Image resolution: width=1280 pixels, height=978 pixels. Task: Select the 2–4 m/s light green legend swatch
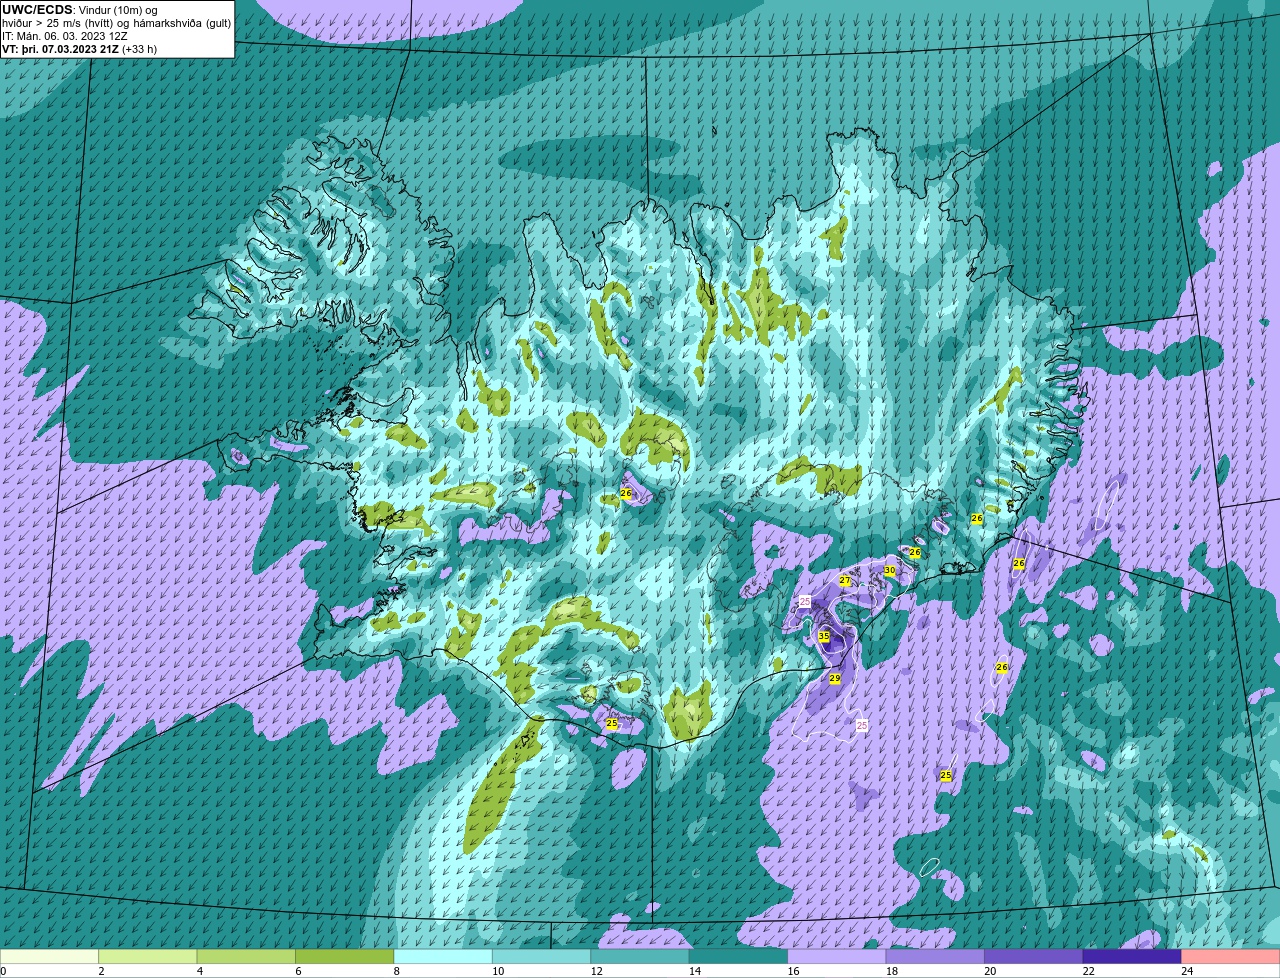point(149,957)
